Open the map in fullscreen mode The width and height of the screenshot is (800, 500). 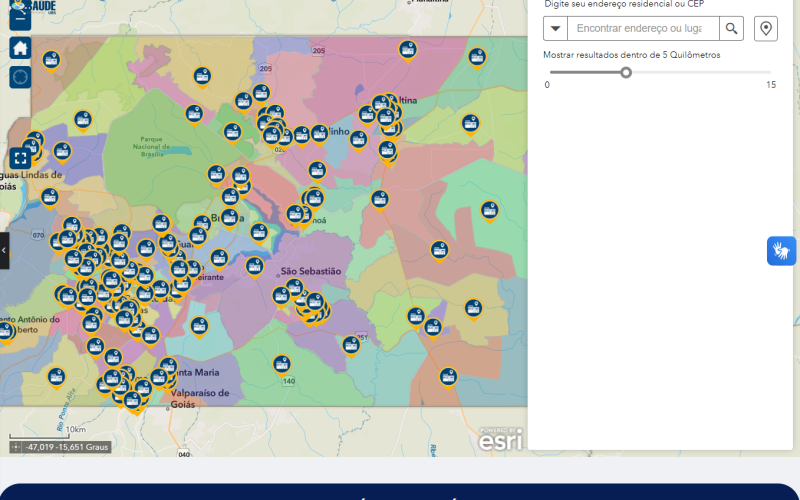[20, 158]
